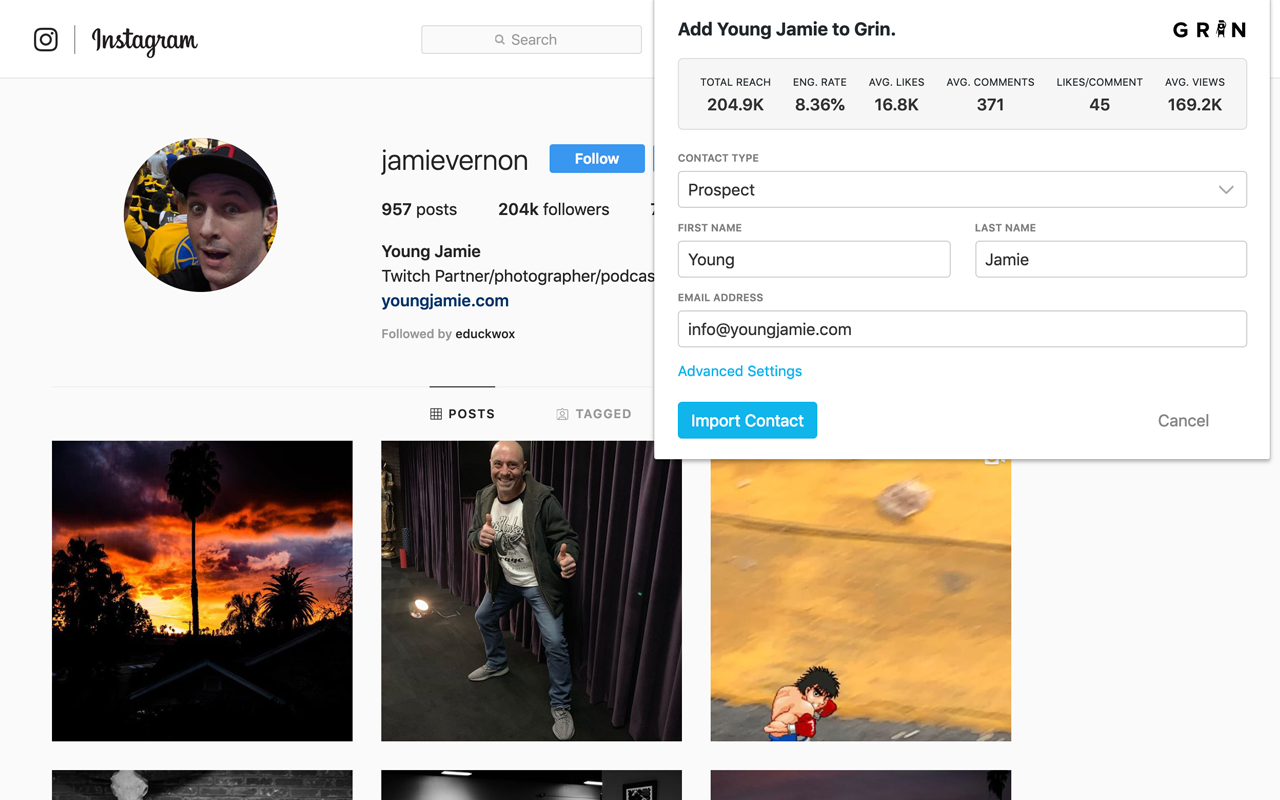Open the Instagram wordmark home link
Image resolution: width=1280 pixels, height=800 pixels.
point(145,41)
